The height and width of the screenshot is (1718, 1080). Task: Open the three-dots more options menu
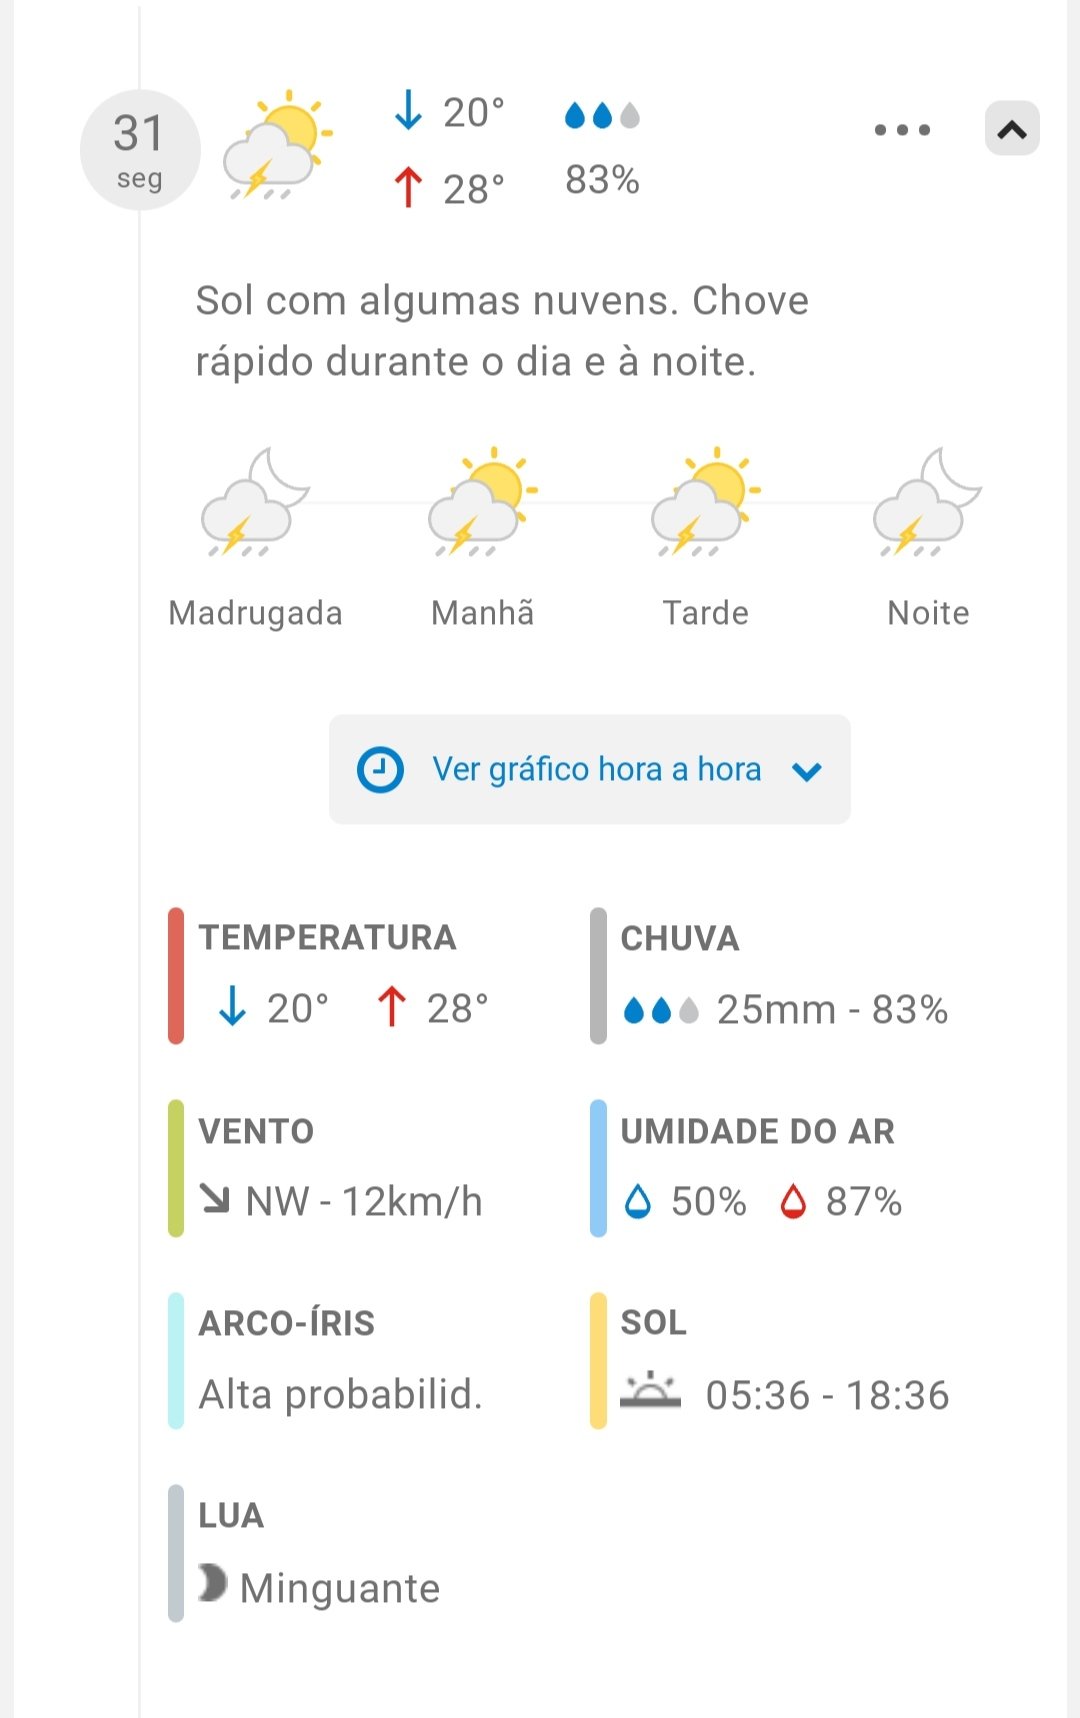click(902, 130)
